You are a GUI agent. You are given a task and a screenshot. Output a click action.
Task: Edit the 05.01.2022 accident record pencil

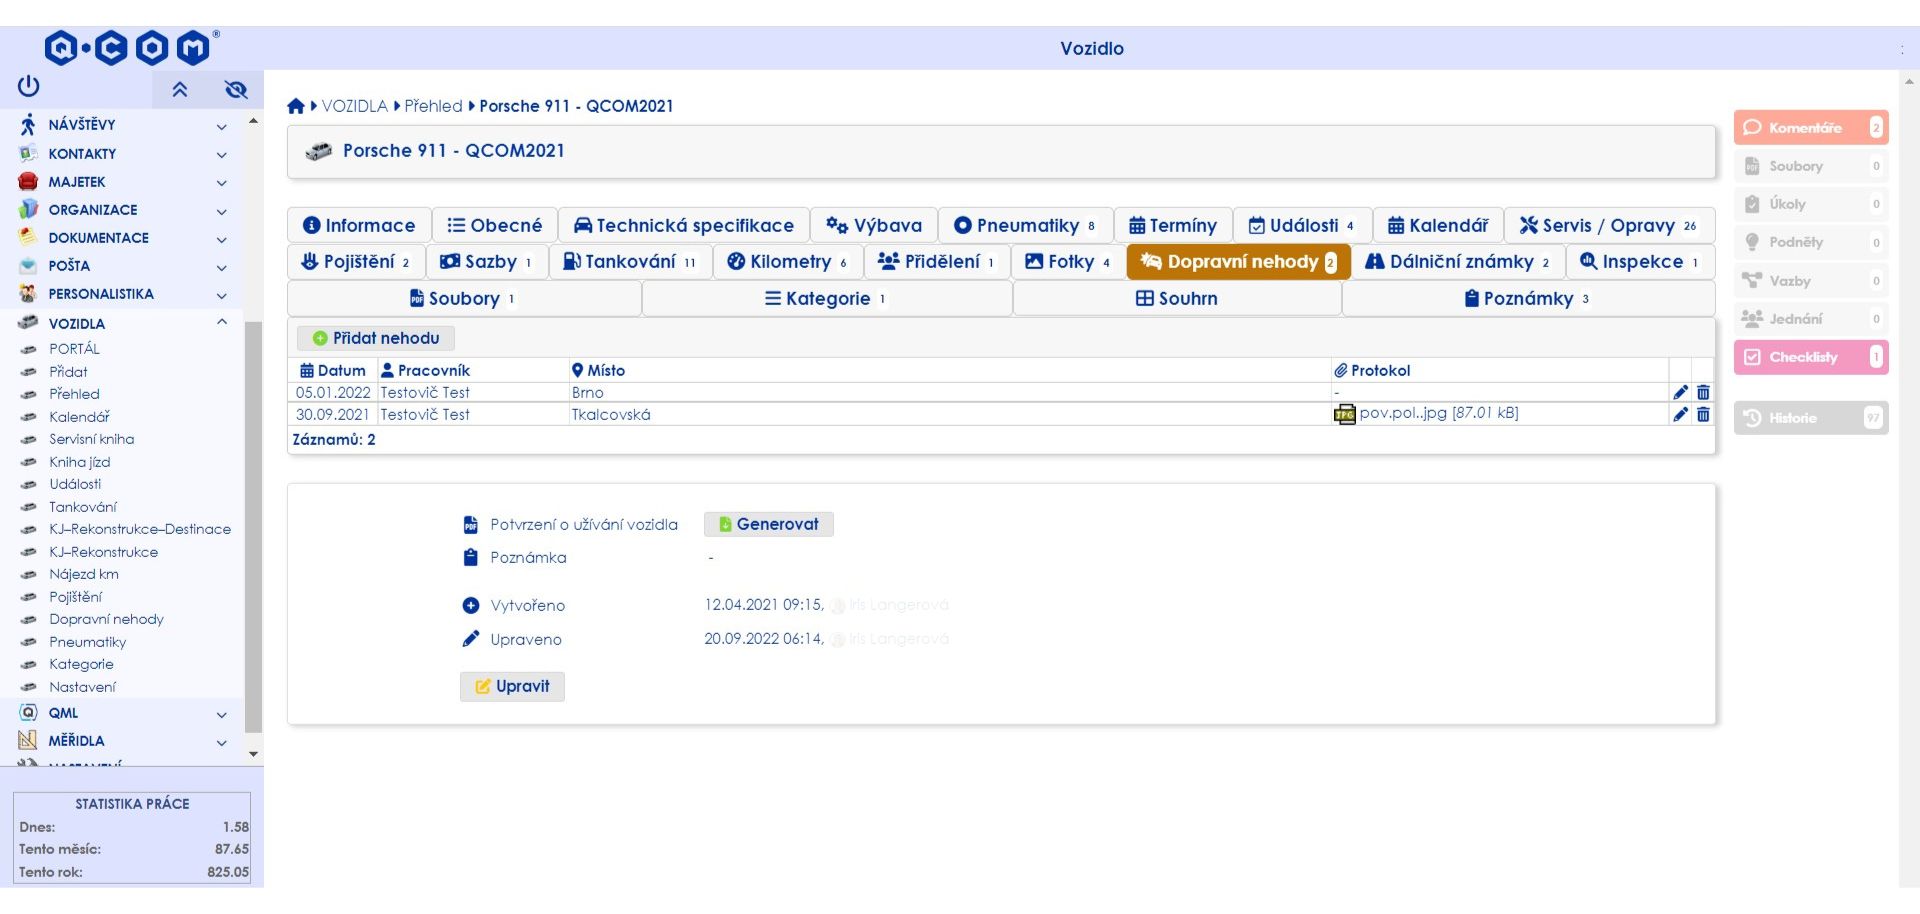[x=1680, y=392]
